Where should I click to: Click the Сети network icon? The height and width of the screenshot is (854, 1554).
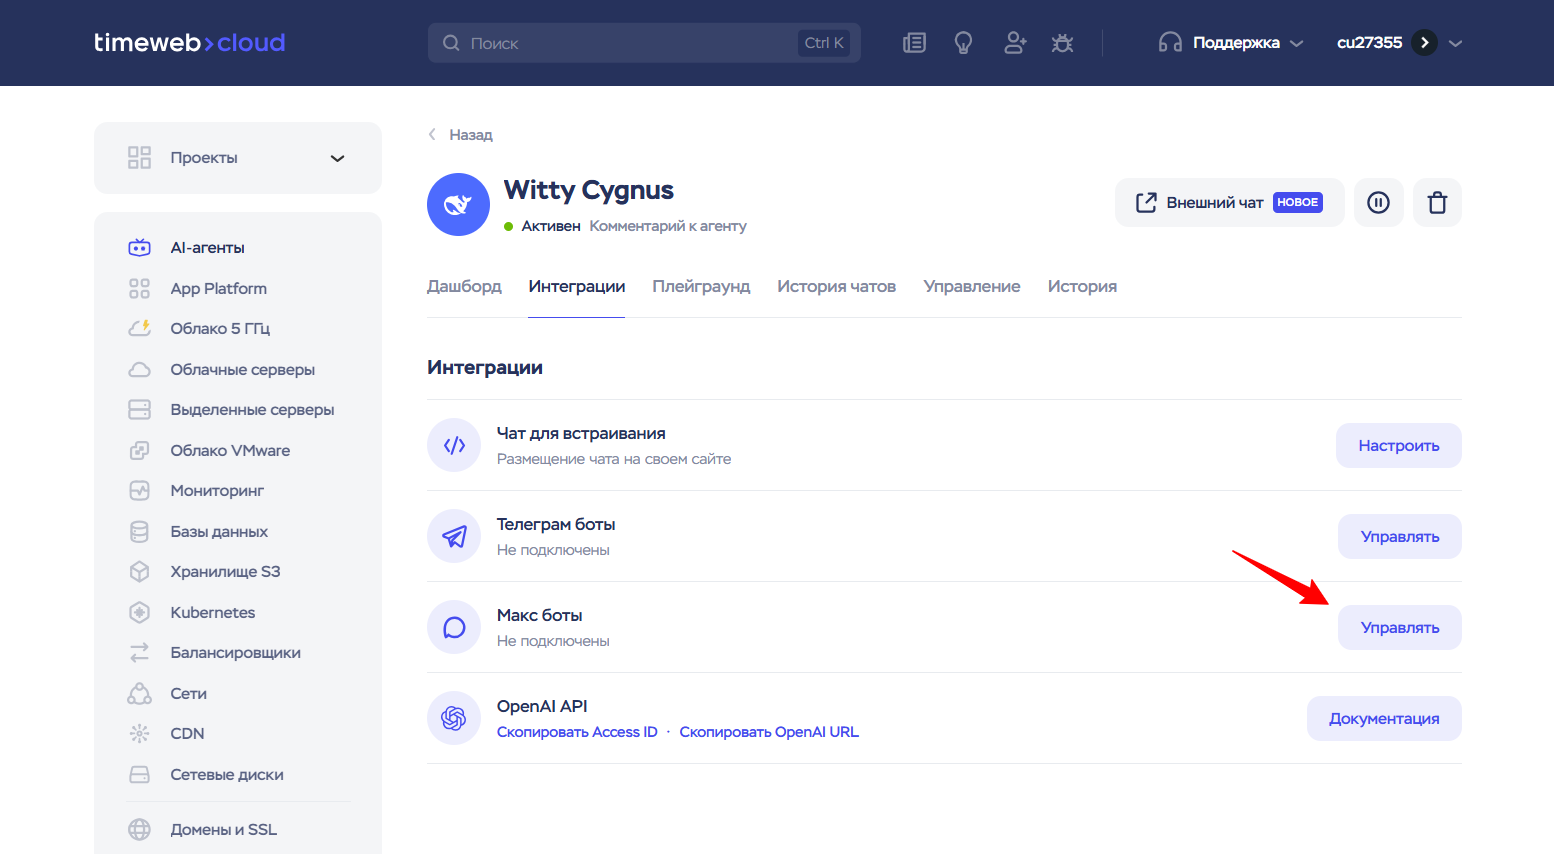[140, 693]
